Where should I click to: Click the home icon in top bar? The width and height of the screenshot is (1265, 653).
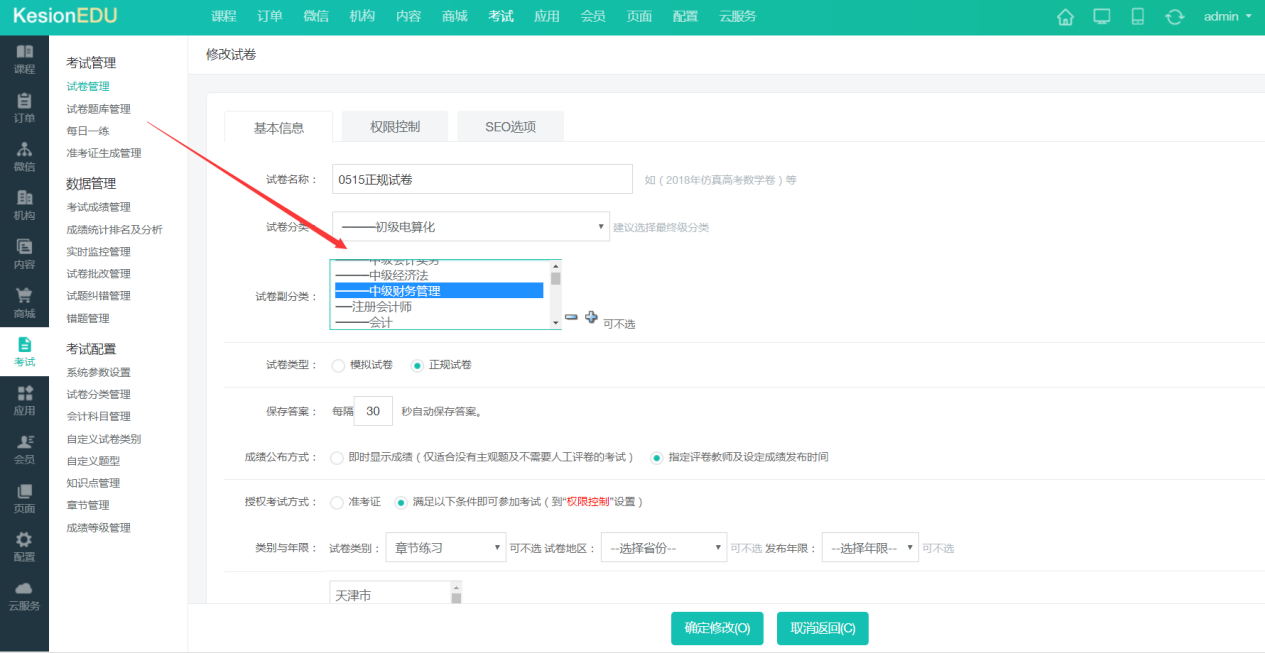1065,16
